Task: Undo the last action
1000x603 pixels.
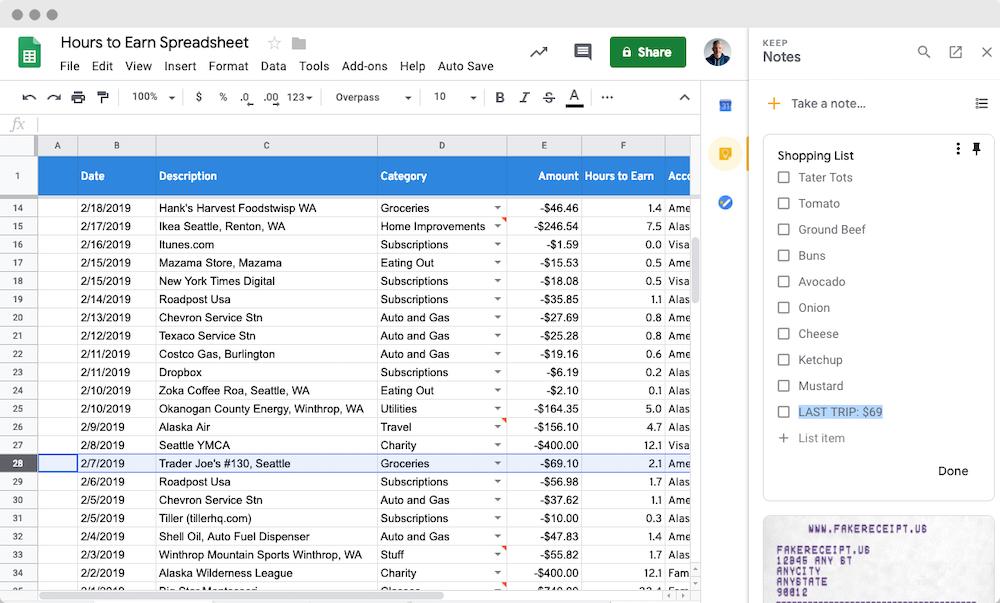Action: pos(29,98)
